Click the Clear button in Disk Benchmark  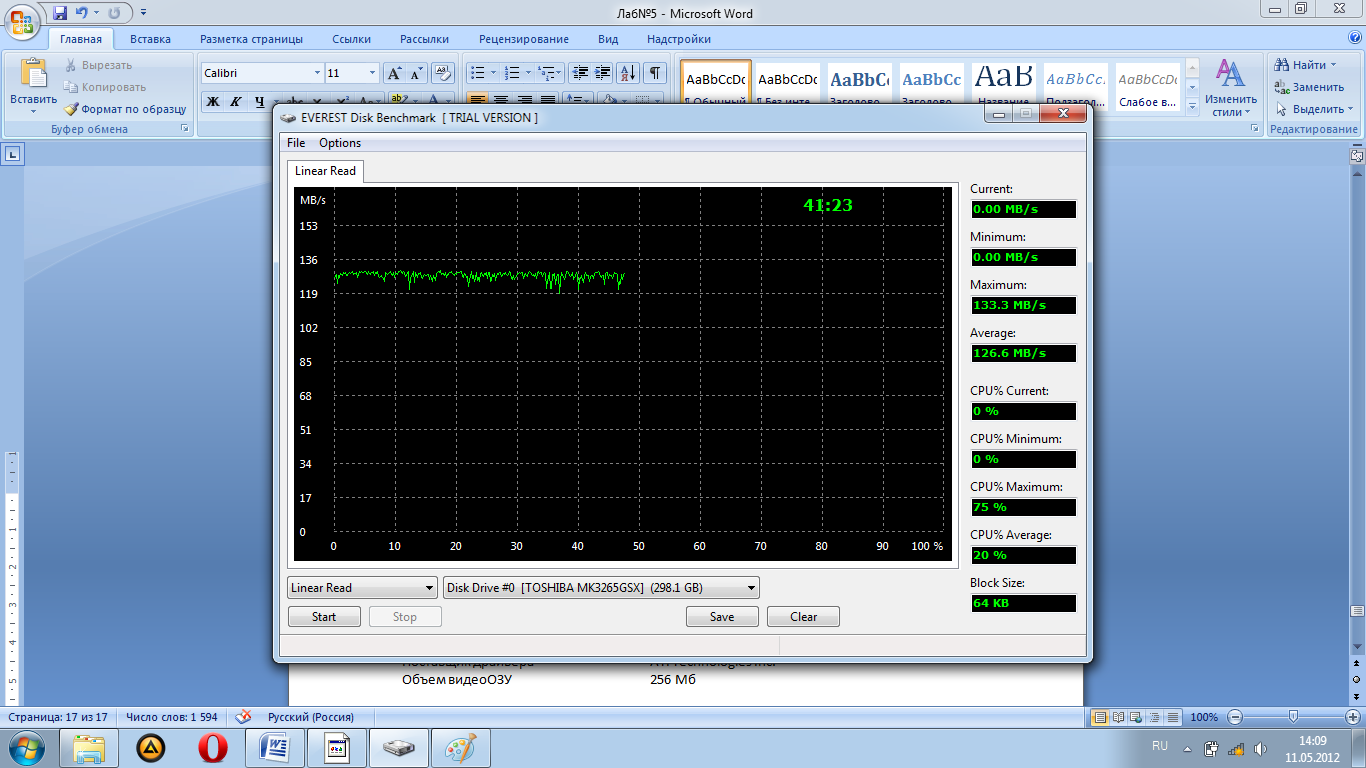coord(803,617)
